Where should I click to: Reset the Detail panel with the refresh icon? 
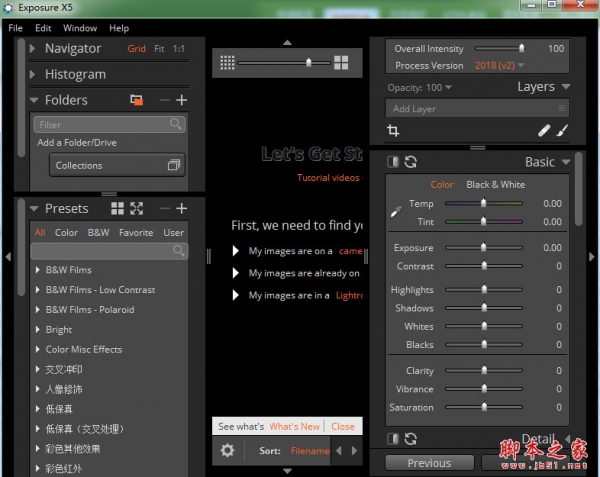[411, 439]
